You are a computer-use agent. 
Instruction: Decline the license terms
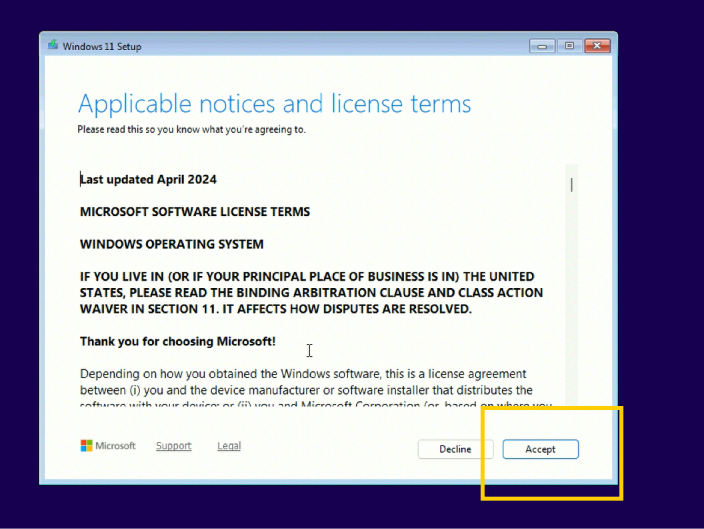point(455,449)
